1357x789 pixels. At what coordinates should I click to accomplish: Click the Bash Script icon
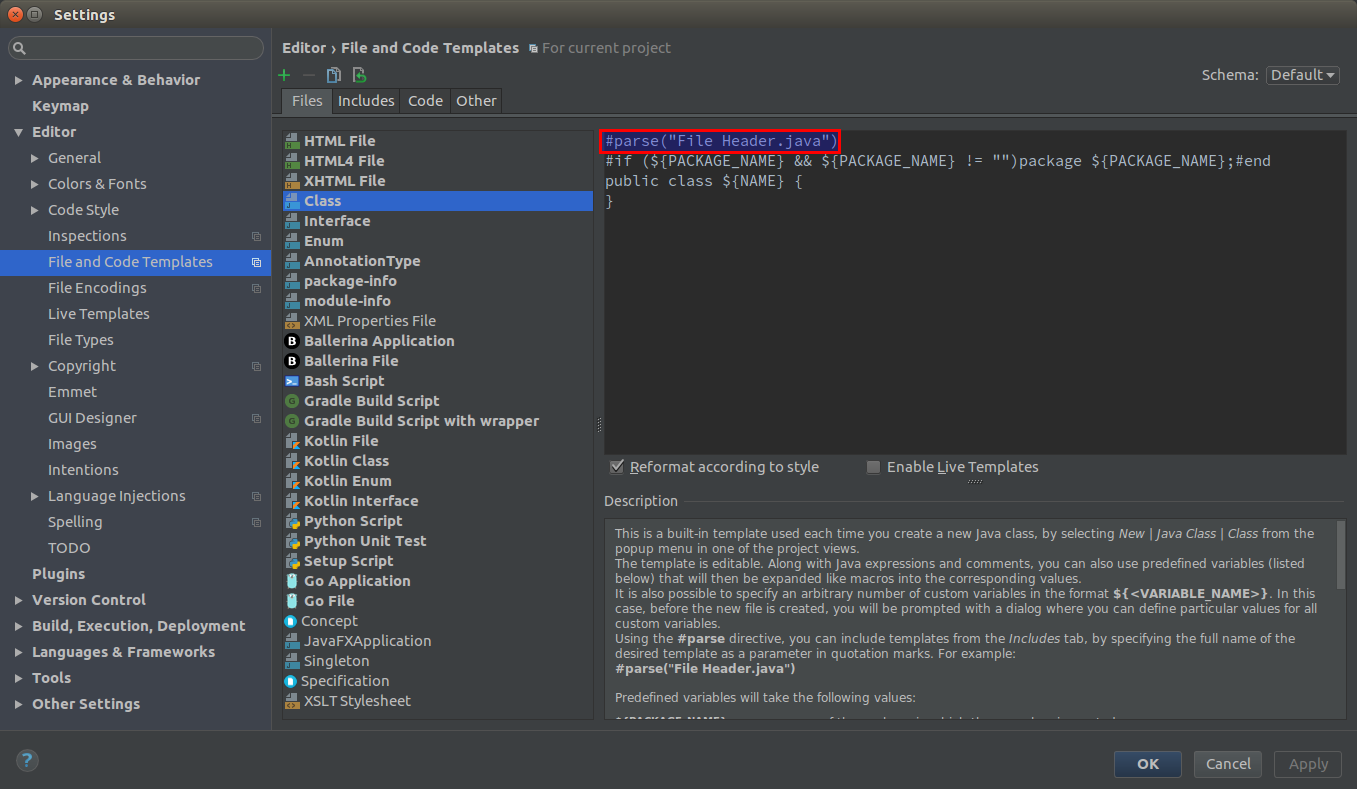click(x=292, y=381)
